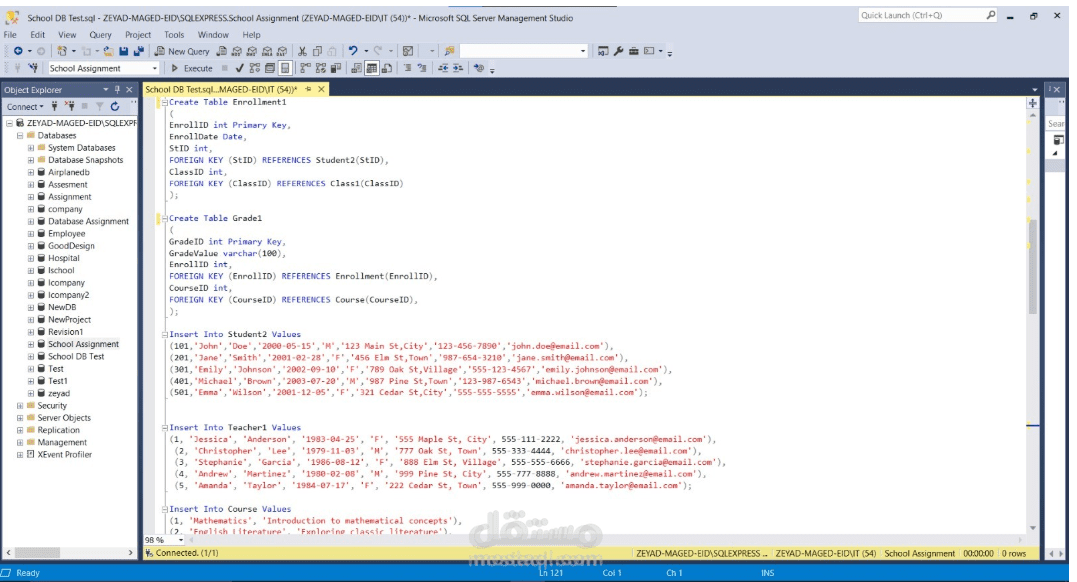Disconnect from the server in Object Explorer
This screenshot has height=582, width=1077.
click(70, 106)
